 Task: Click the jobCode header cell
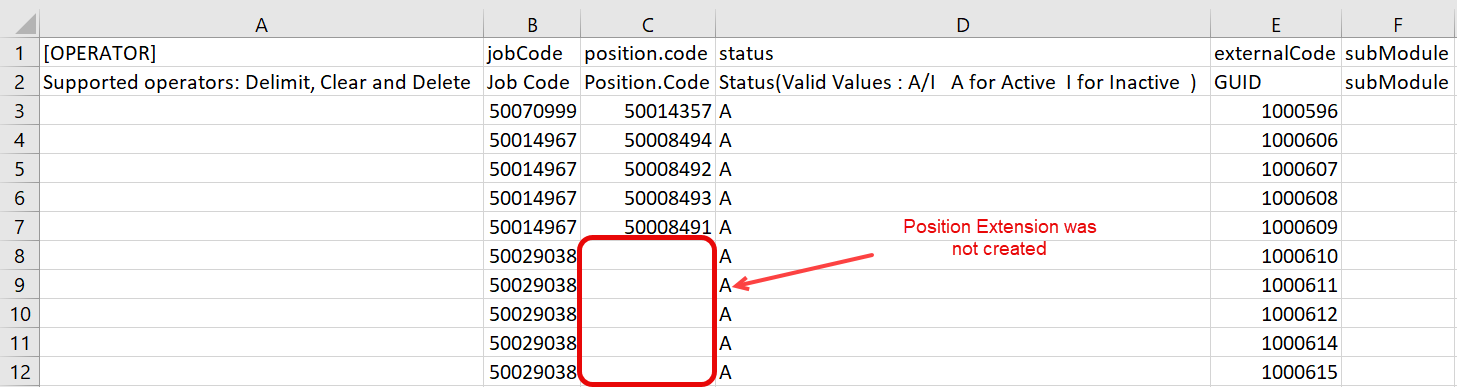click(x=532, y=53)
